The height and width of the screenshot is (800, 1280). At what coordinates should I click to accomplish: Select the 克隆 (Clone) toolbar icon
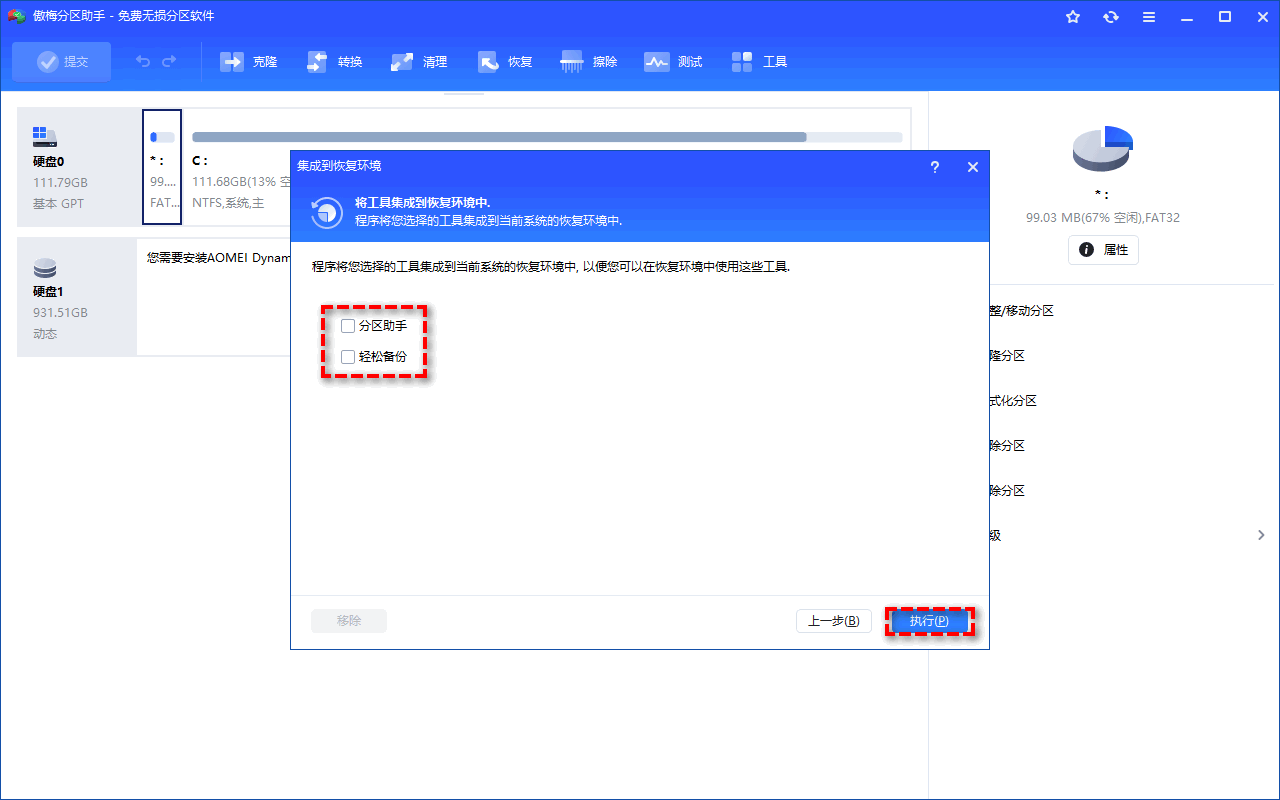249,61
